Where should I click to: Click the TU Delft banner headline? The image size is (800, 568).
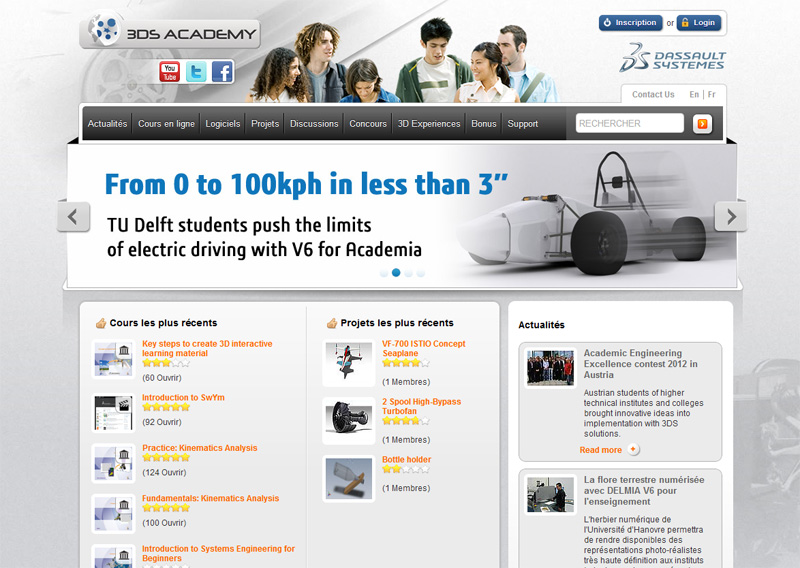click(306, 184)
